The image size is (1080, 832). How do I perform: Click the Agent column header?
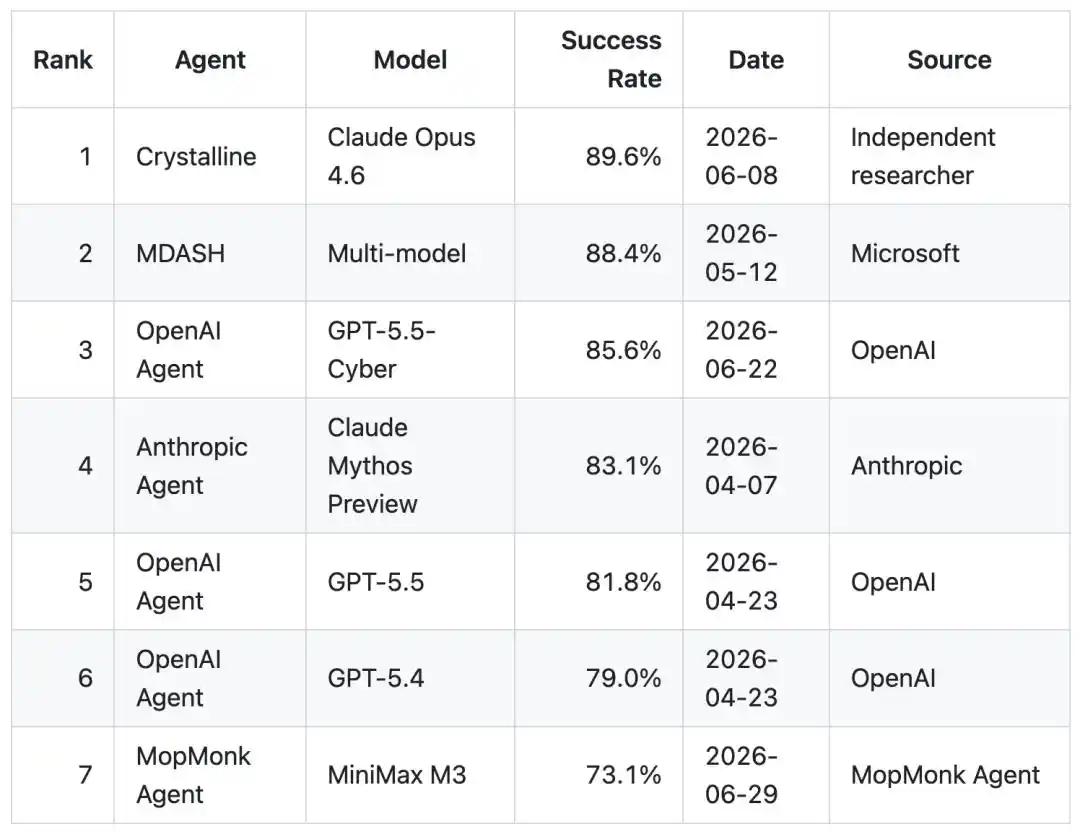(210, 60)
